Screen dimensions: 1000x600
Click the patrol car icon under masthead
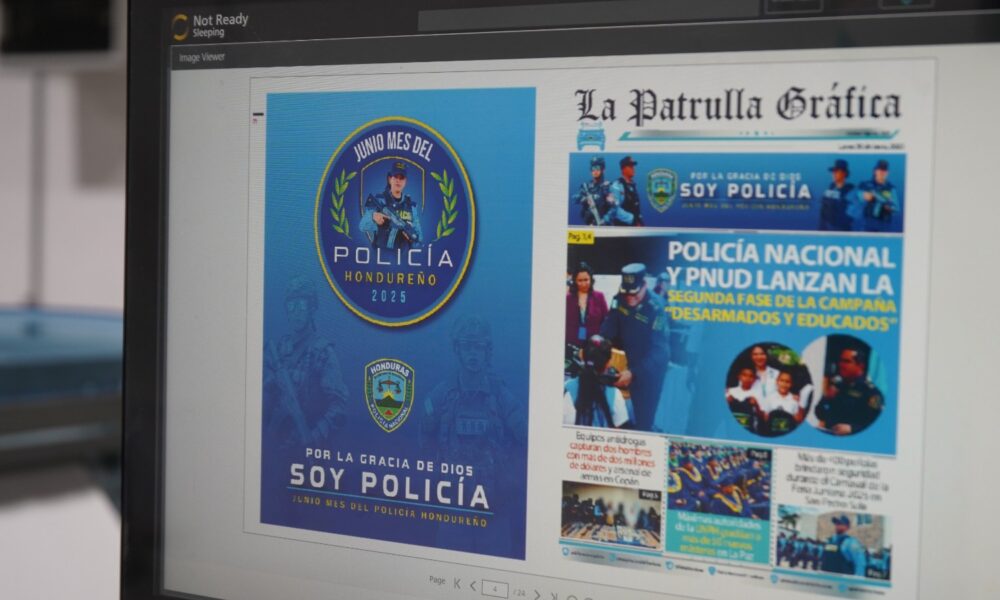click(591, 136)
